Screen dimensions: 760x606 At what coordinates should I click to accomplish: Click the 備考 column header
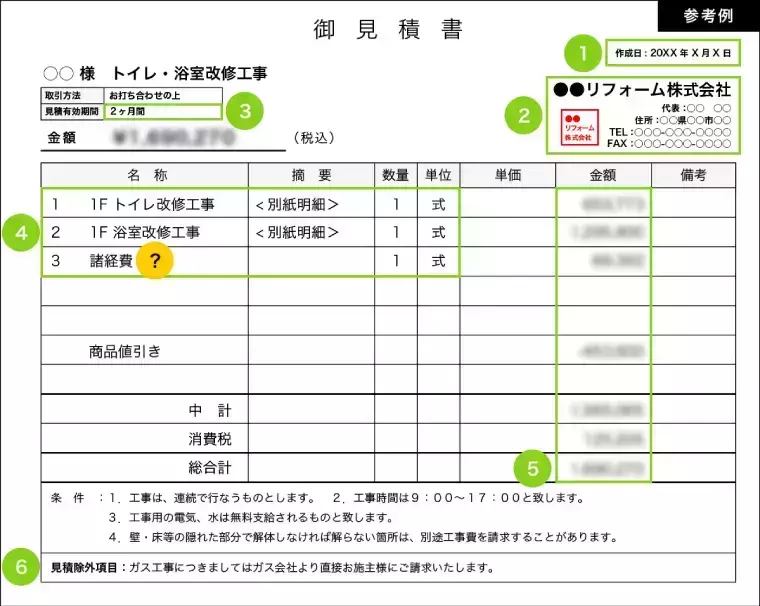tap(692, 175)
